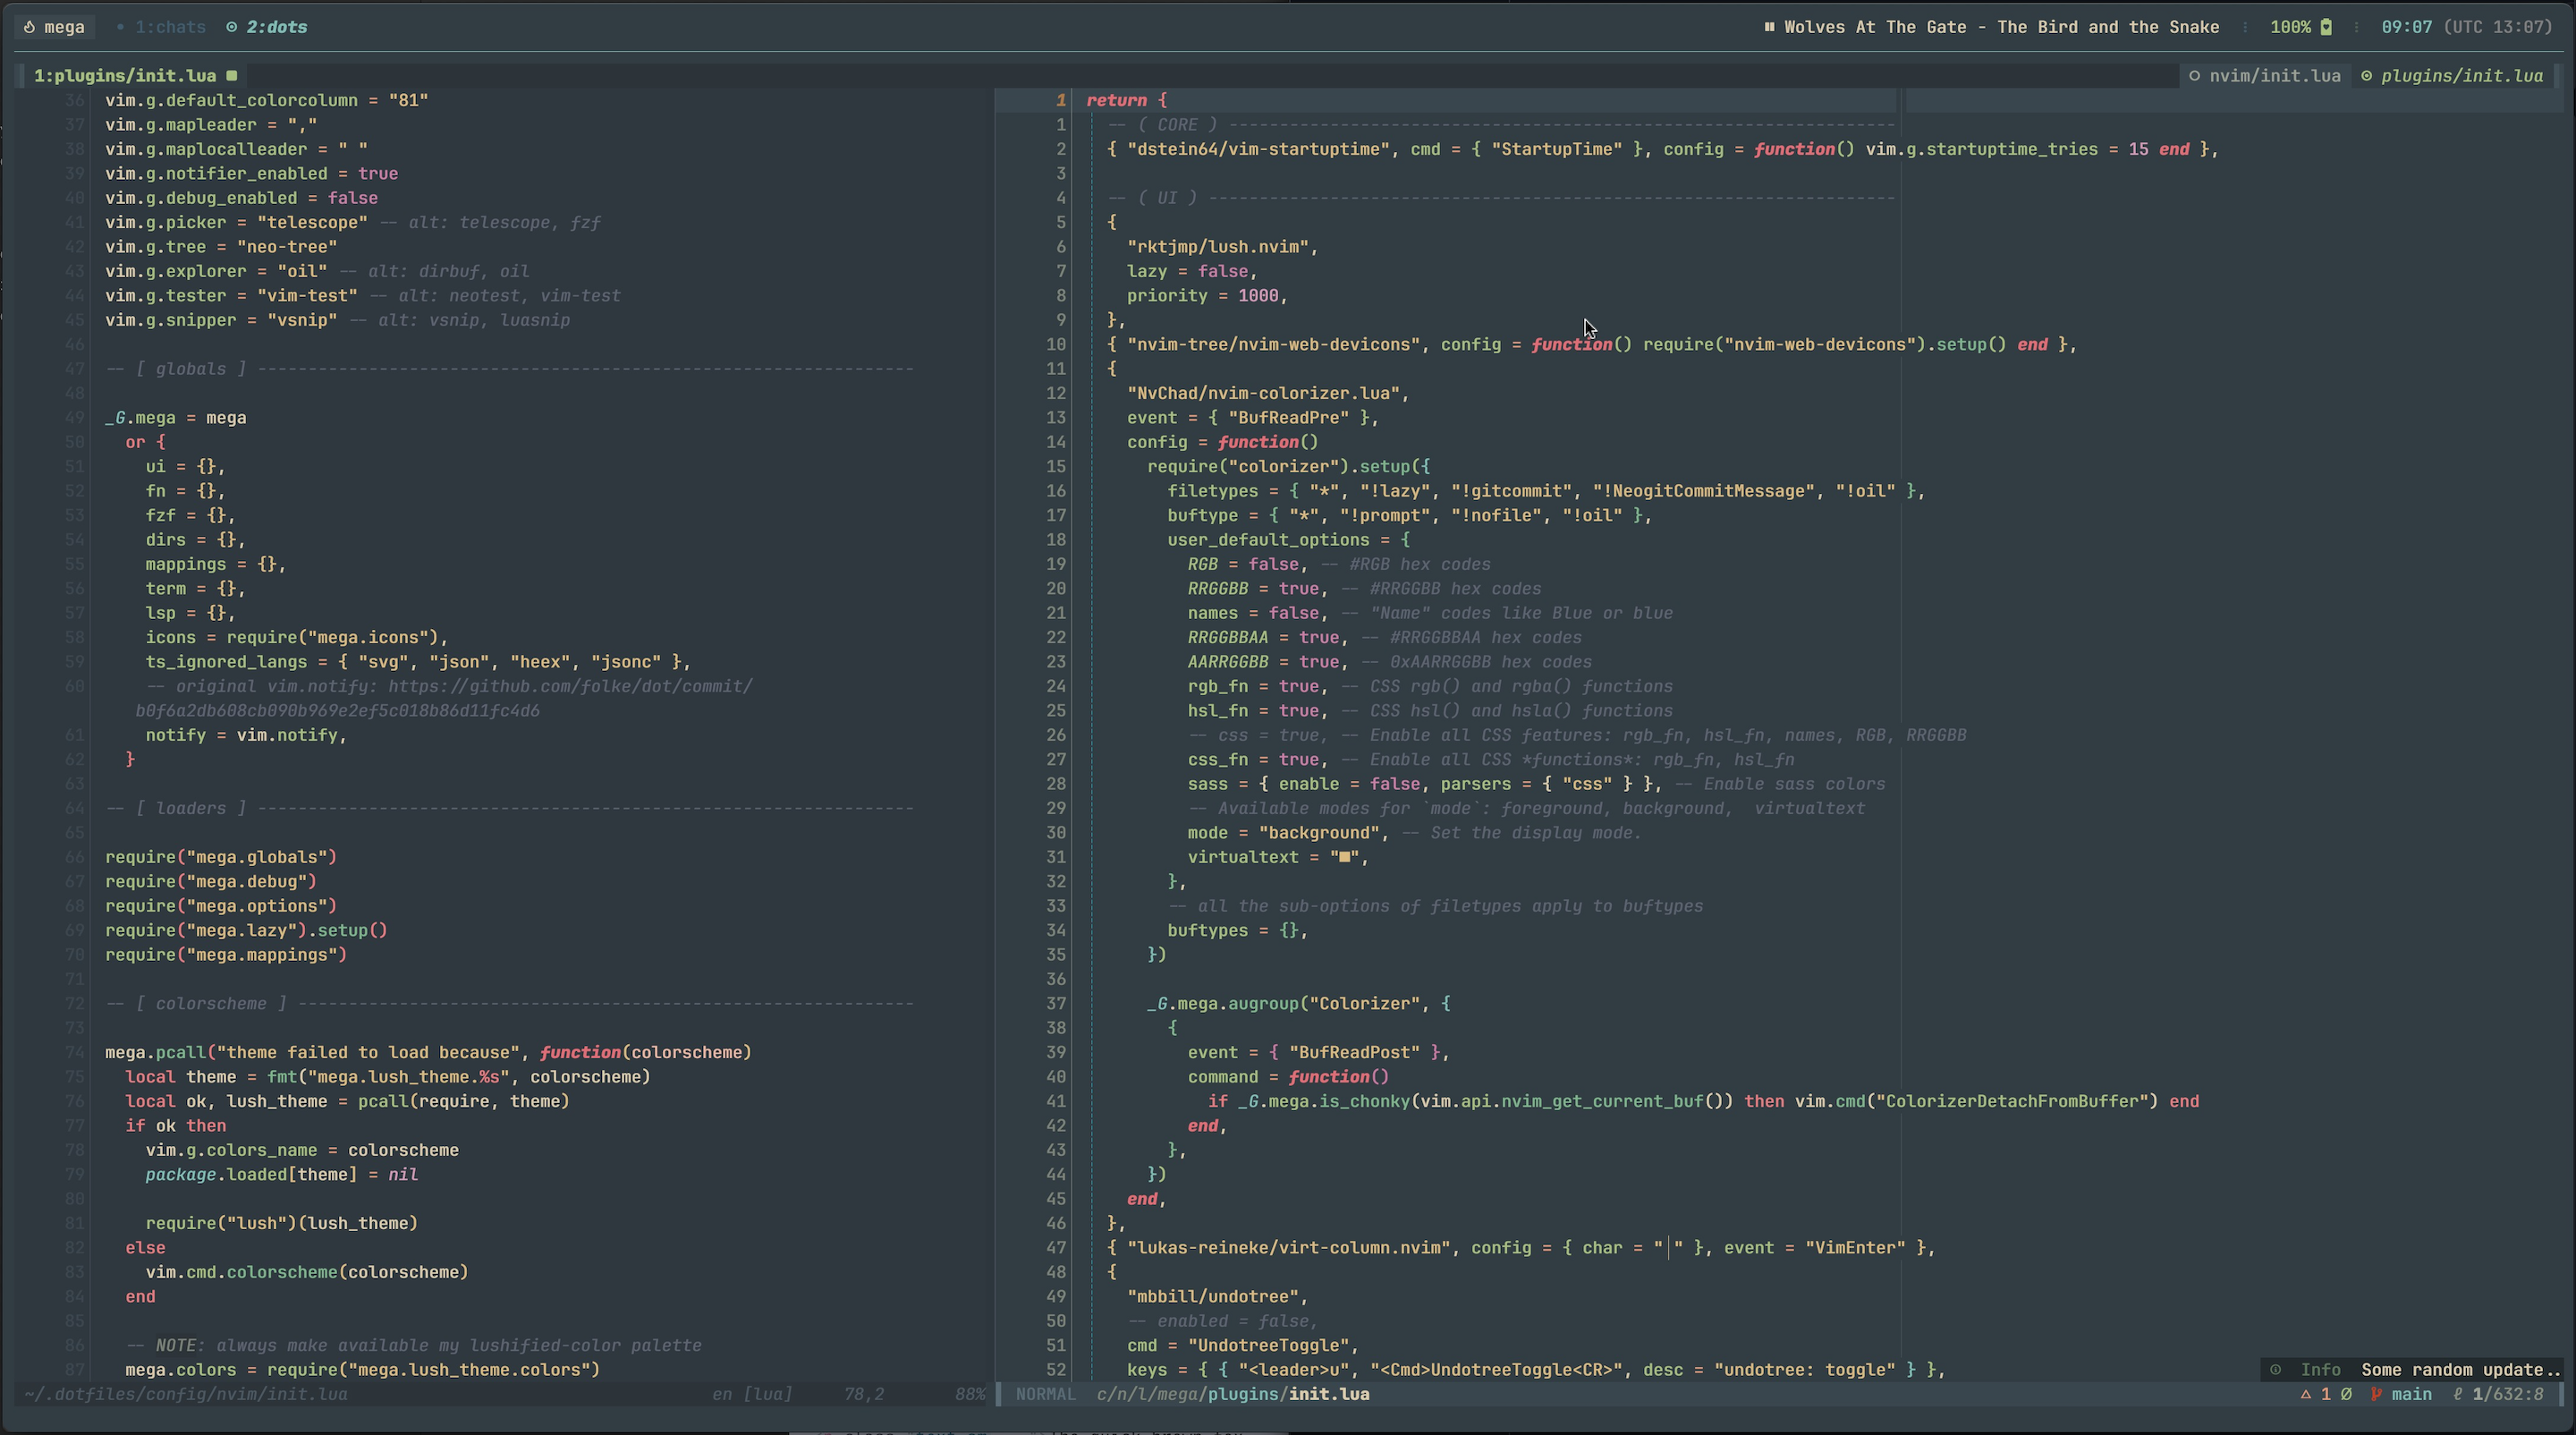2576x1435 pixels.
Task: Select the mega tmux session label
Action: point(64,27)
